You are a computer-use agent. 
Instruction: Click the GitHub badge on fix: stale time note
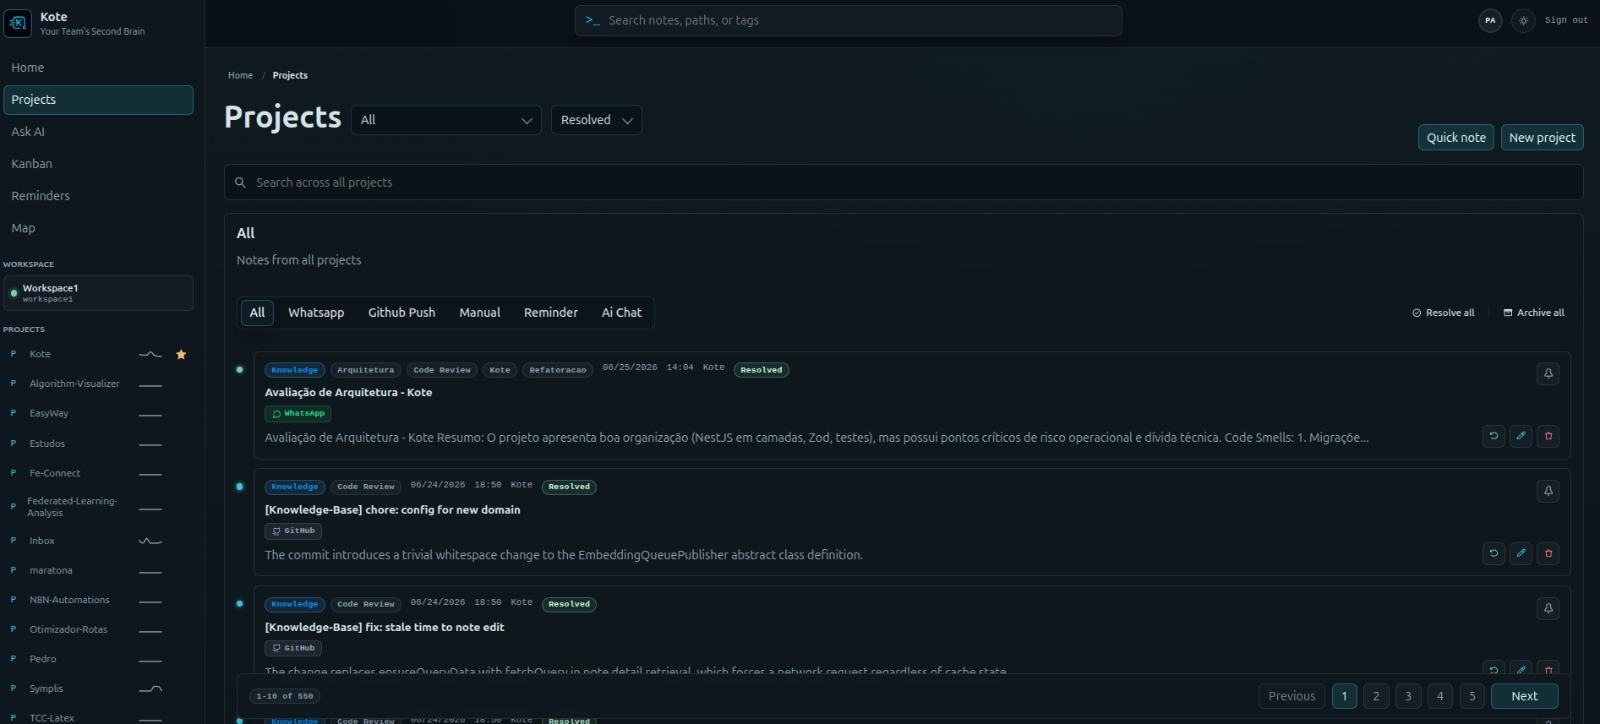(x=293, y=648)
